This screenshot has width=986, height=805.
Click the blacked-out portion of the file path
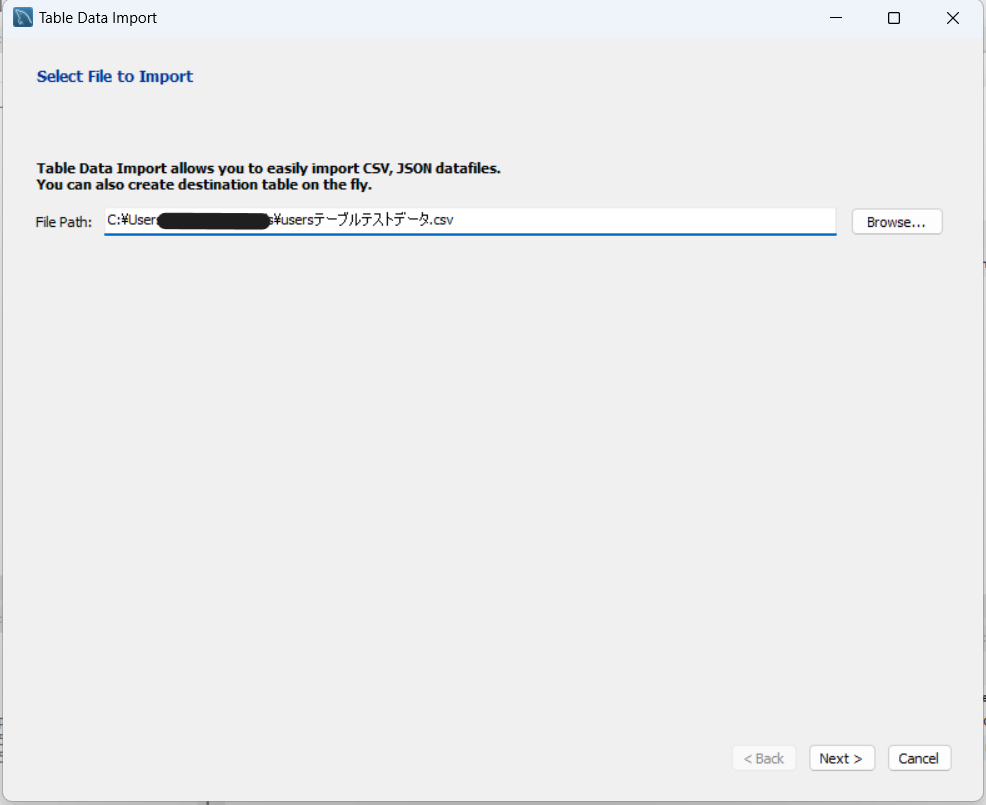click(215, 220)
